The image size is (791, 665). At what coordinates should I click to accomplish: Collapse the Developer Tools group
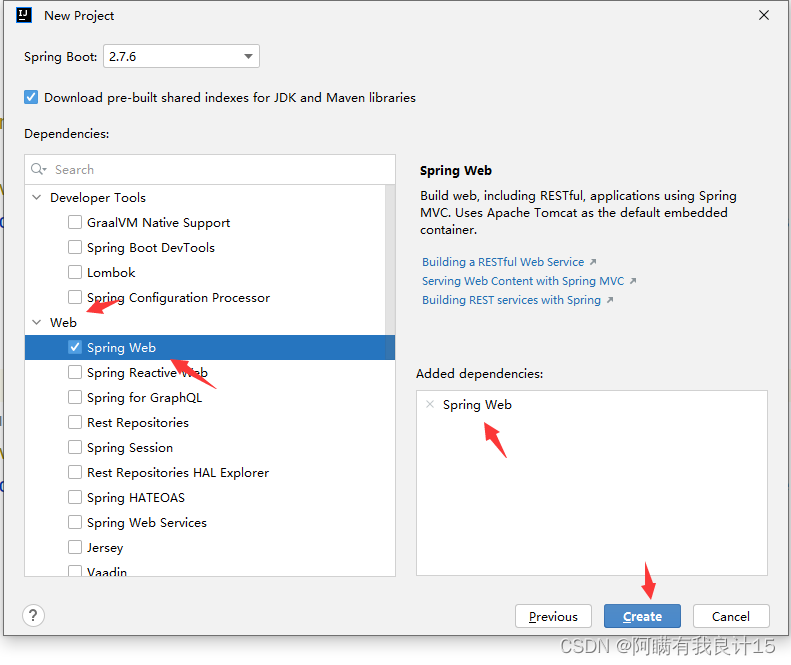pyautogui.click(x=37, y=197)
